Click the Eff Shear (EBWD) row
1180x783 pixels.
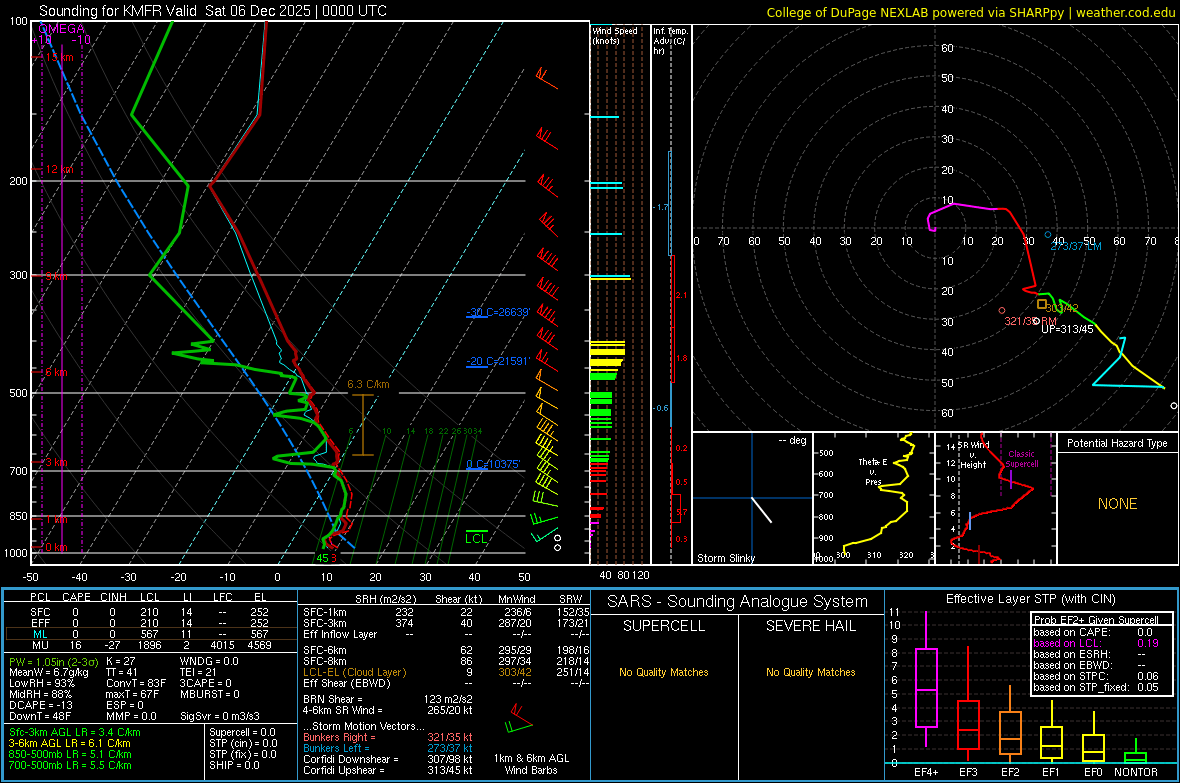[x=446, y=684]
